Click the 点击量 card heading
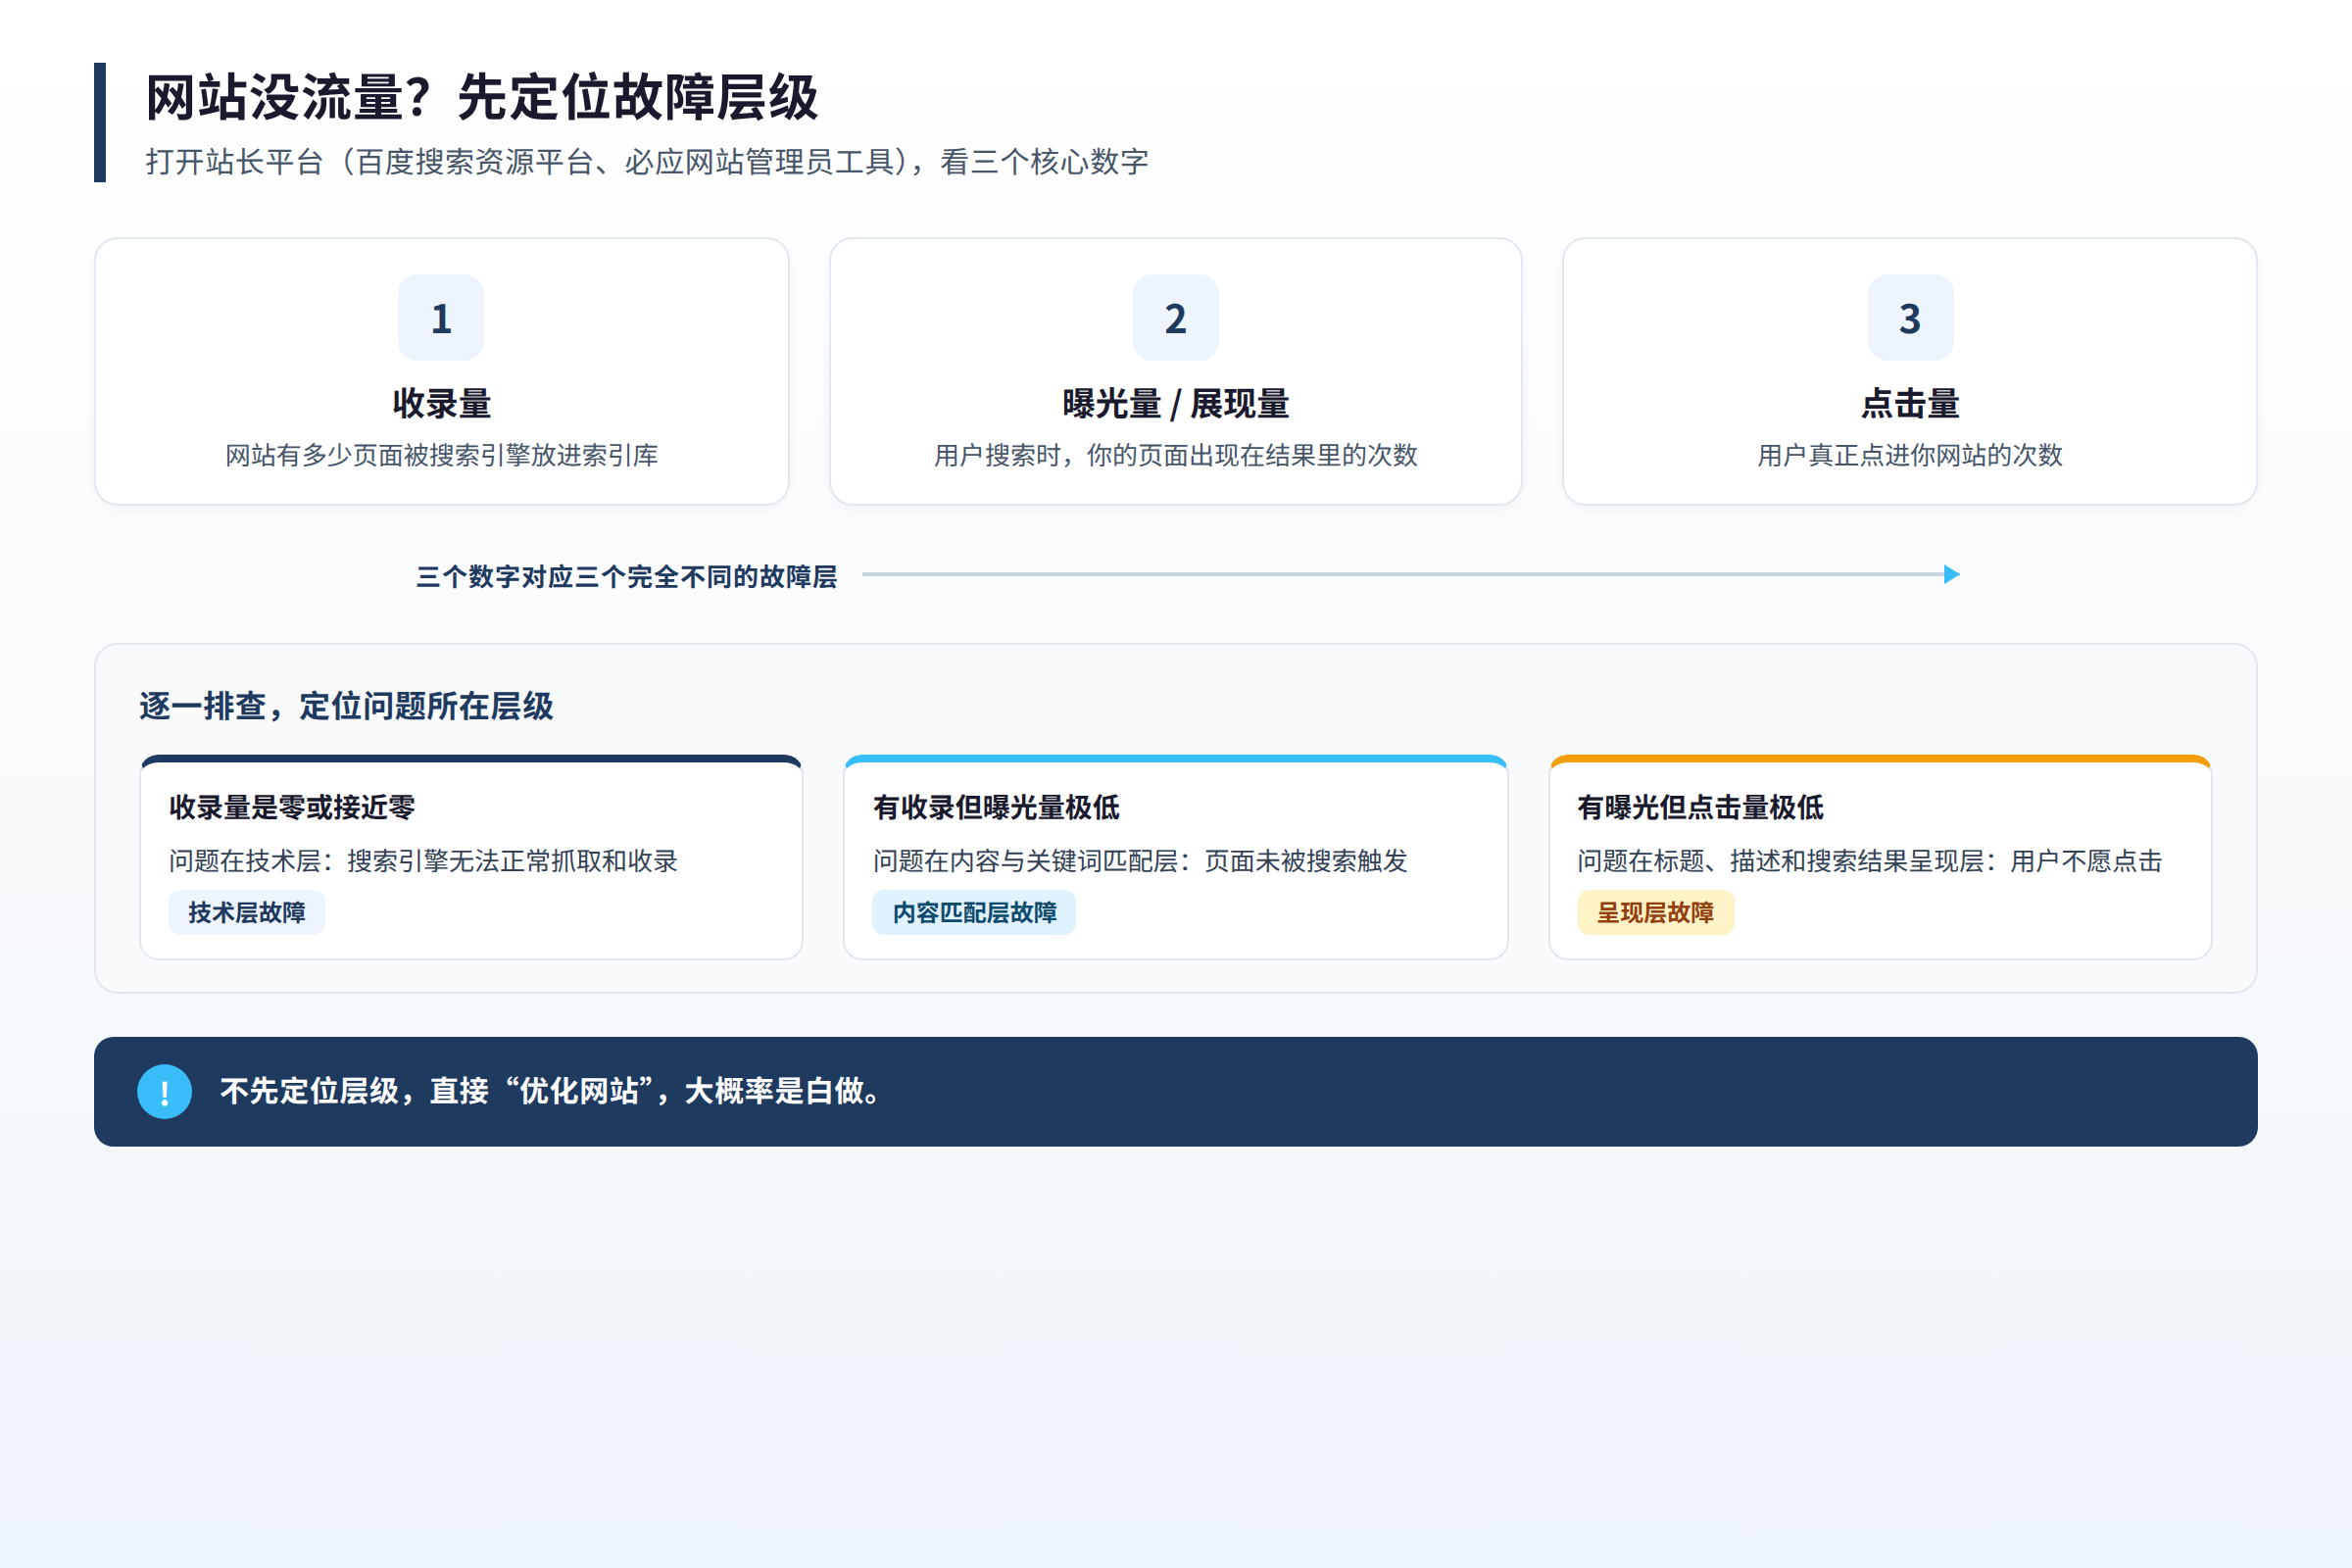Viewport: 2352px width, 1568px height. point(1910,404)
